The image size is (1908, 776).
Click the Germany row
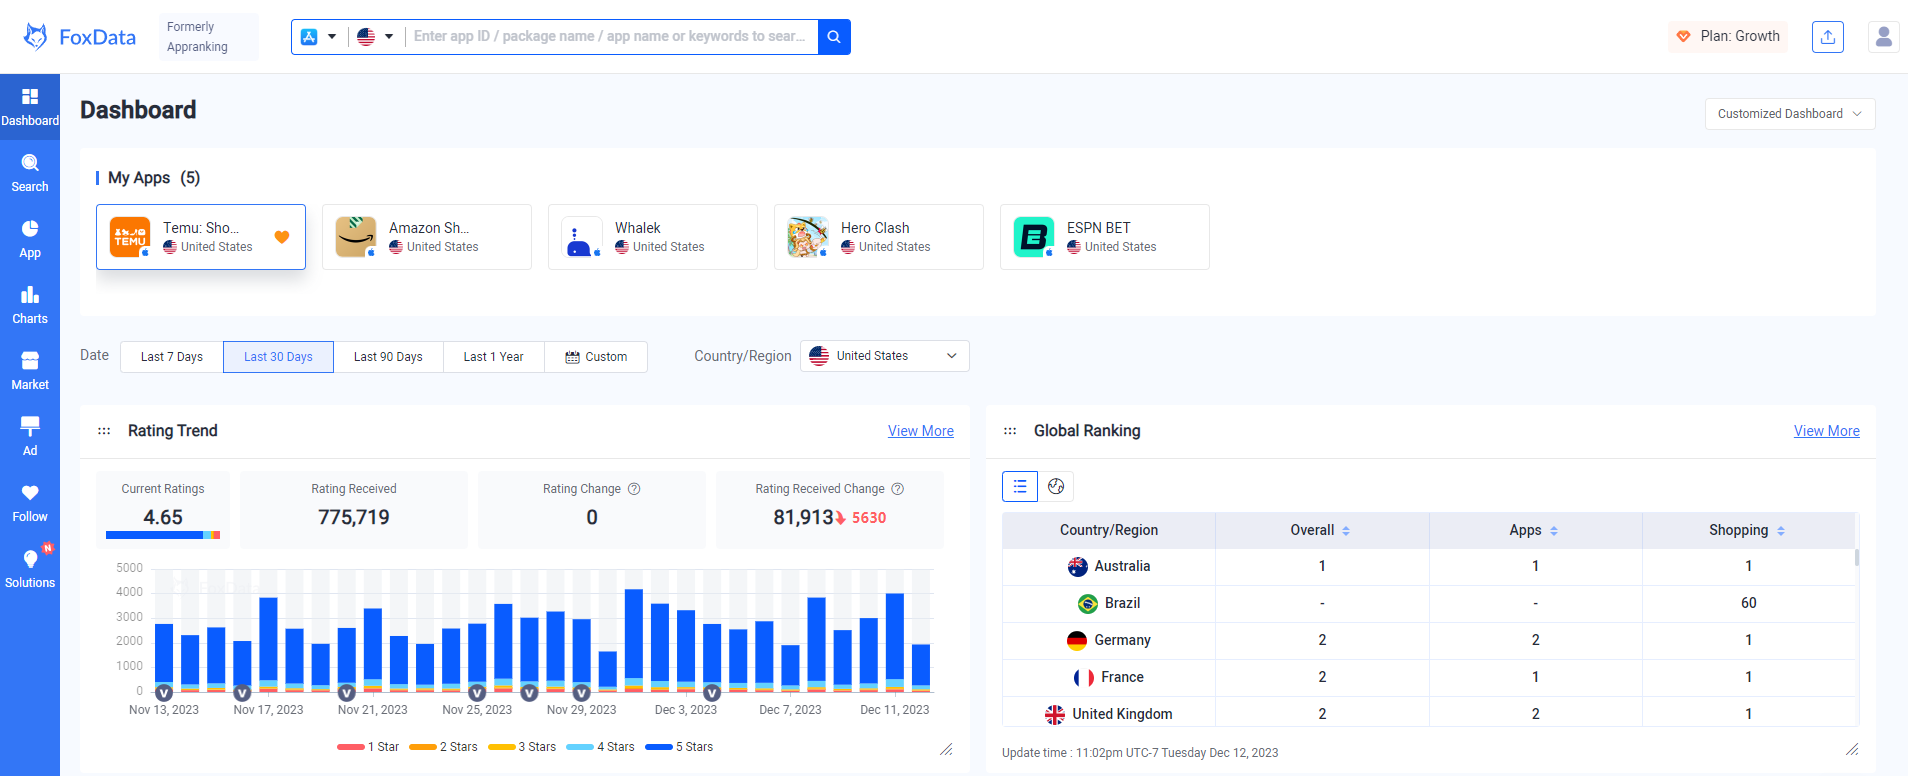click(x=1429, y=640)
